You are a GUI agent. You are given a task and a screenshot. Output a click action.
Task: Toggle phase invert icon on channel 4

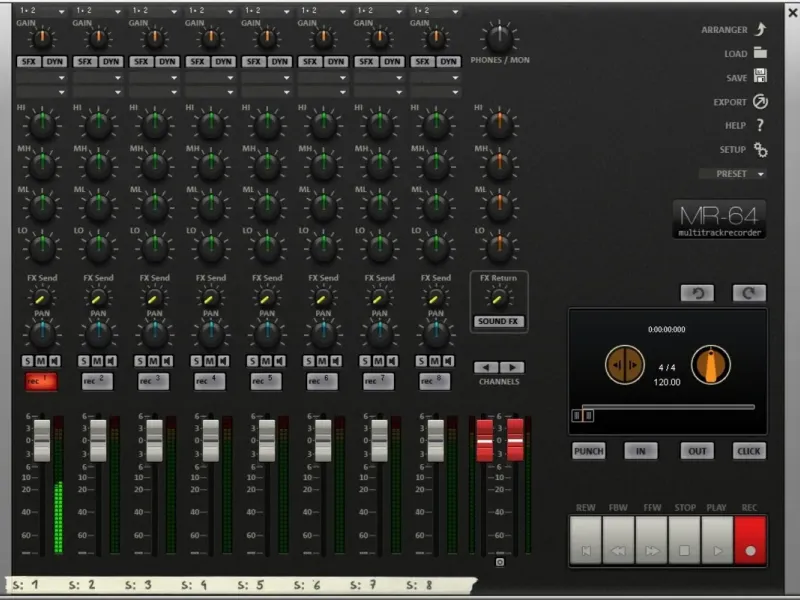click(223, 361)
